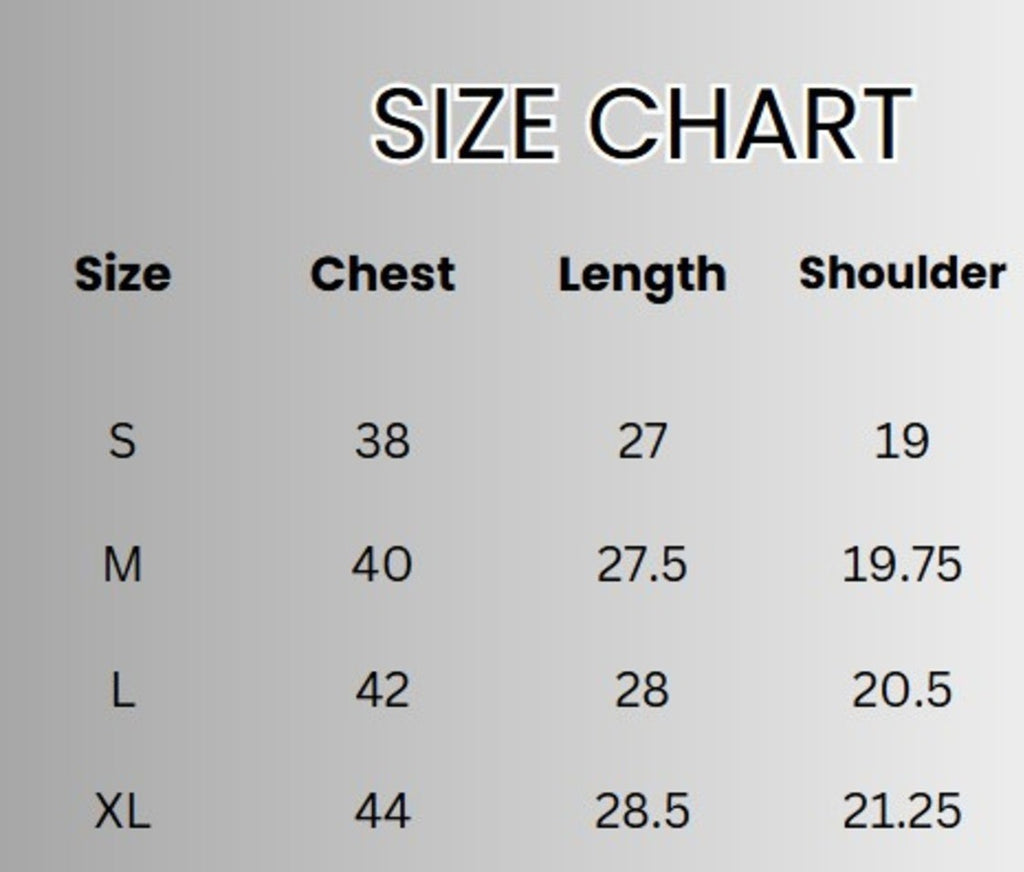Select shoulder value 20.5 for size L
Image resolution: width=1024 pixels, height=872 pixels.
(902, 690)
